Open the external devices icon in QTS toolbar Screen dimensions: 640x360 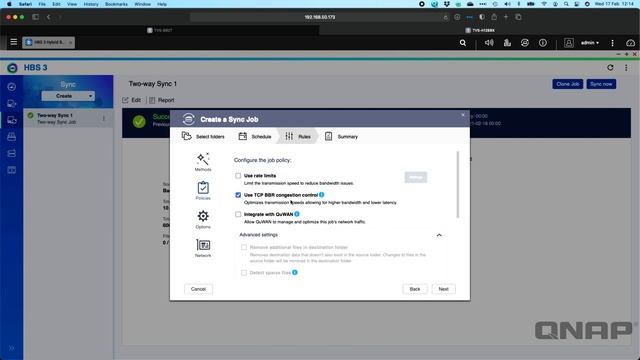click(x=525, y=42)
